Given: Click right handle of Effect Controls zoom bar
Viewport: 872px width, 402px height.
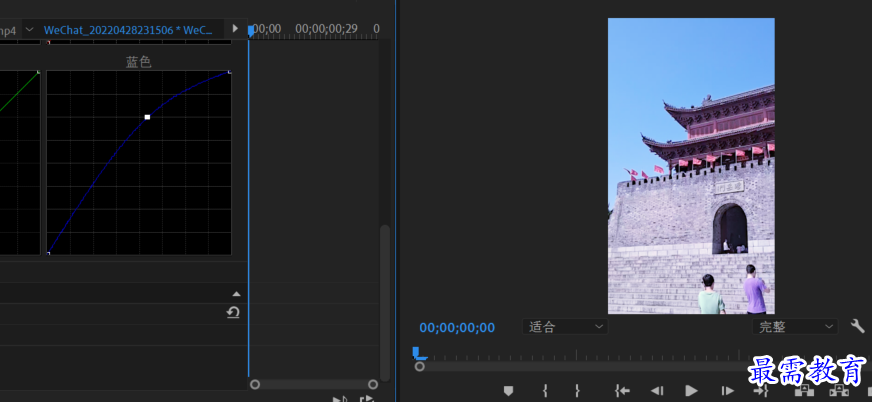Looking at the screenshot, I should pyautogui.click(x=373, y=384).
